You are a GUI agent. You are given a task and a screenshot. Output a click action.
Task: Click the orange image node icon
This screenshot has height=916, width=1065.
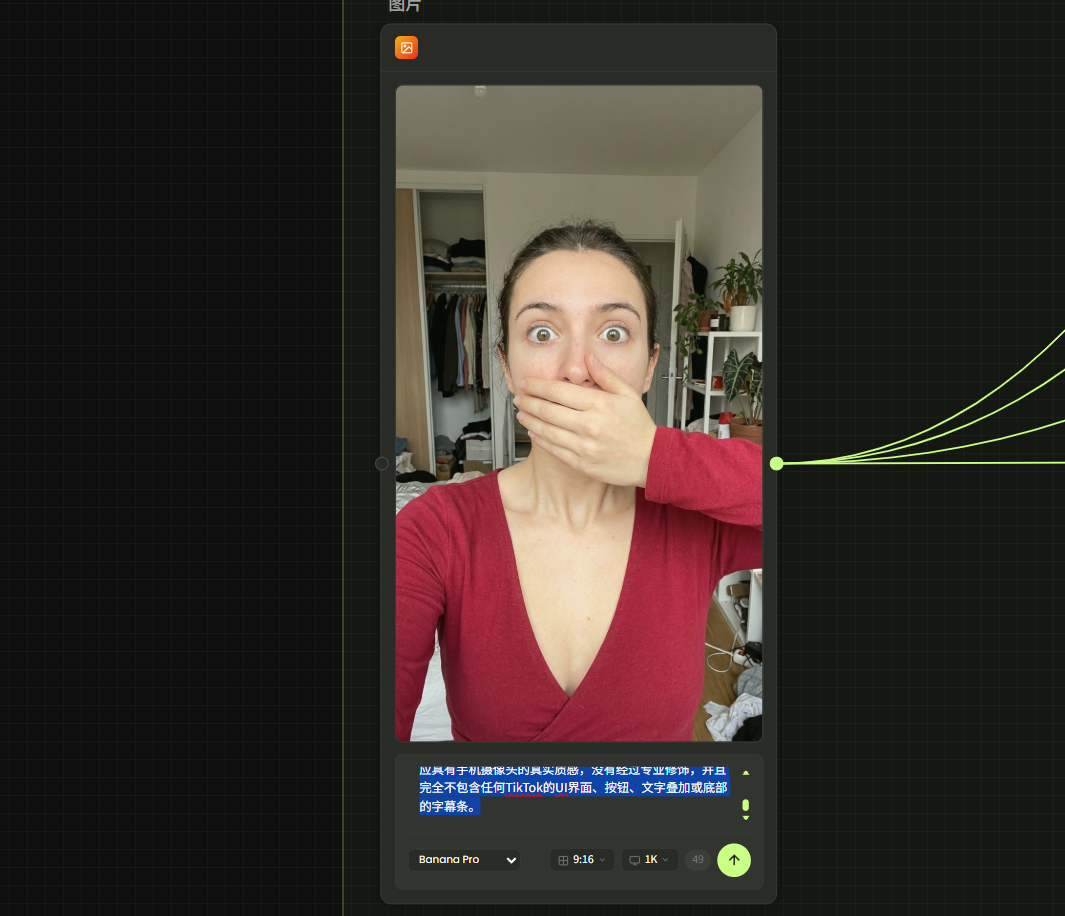pos(406,47)
